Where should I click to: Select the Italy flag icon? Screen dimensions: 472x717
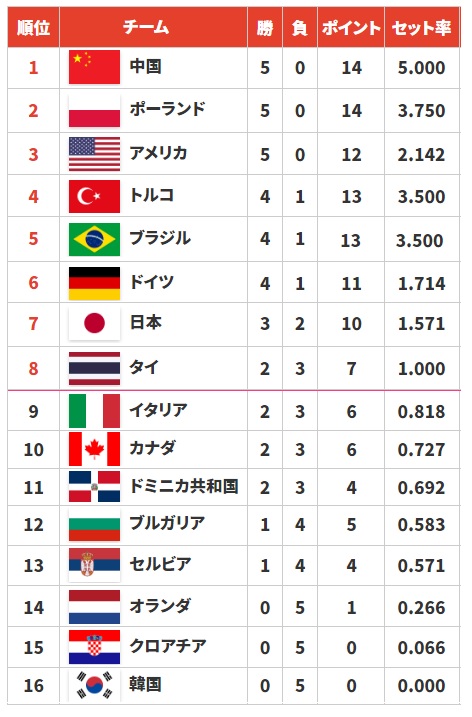pos(94,411)
